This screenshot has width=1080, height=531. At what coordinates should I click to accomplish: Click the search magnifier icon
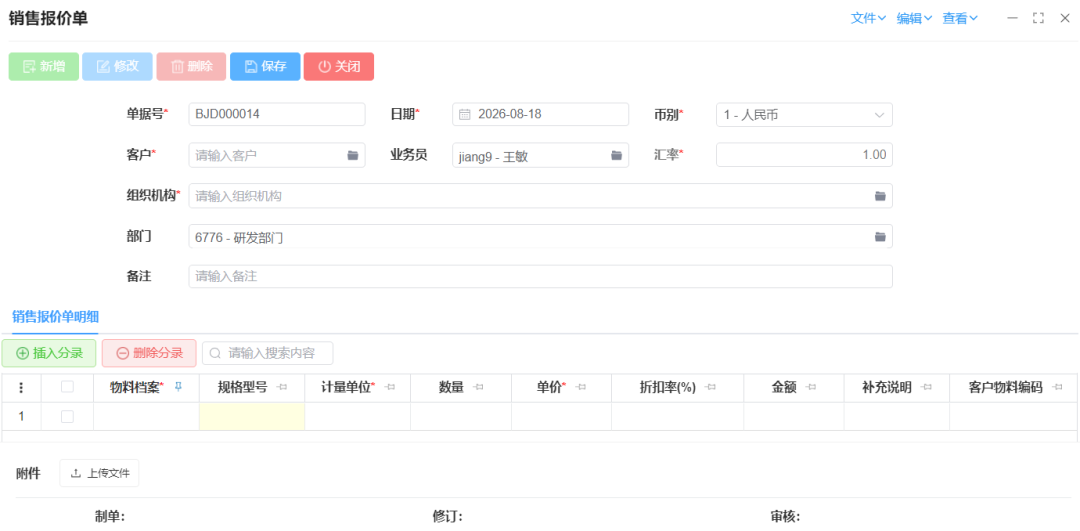click(x=215, y=353)
